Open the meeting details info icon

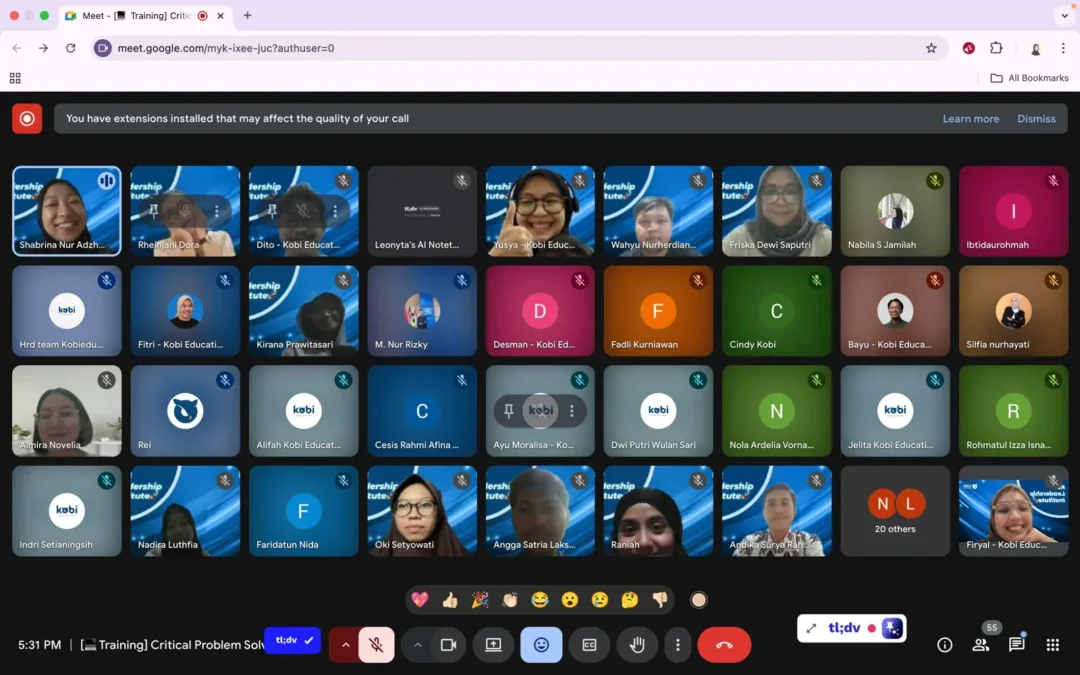click(945, 645)
